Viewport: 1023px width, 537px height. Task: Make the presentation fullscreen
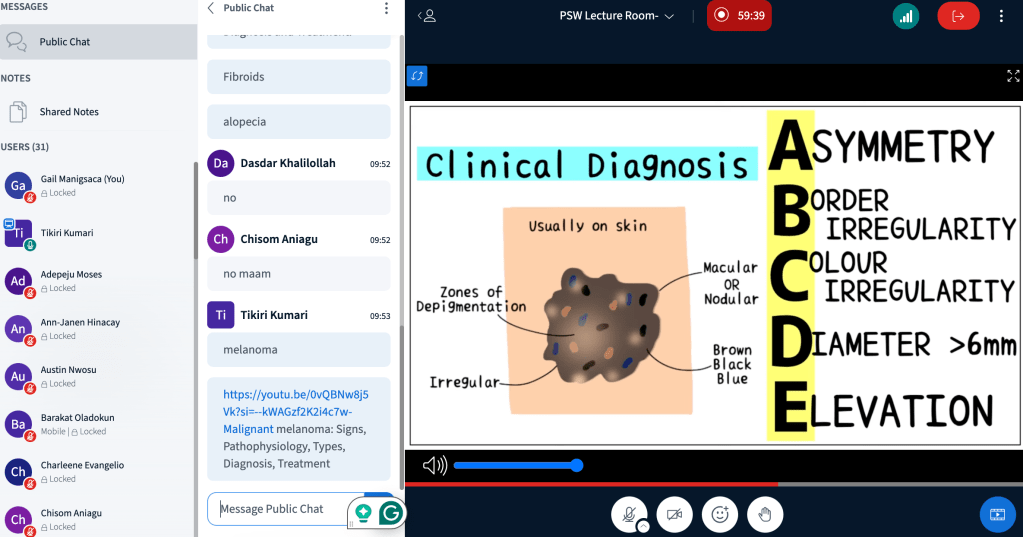tap(1012, 76)
